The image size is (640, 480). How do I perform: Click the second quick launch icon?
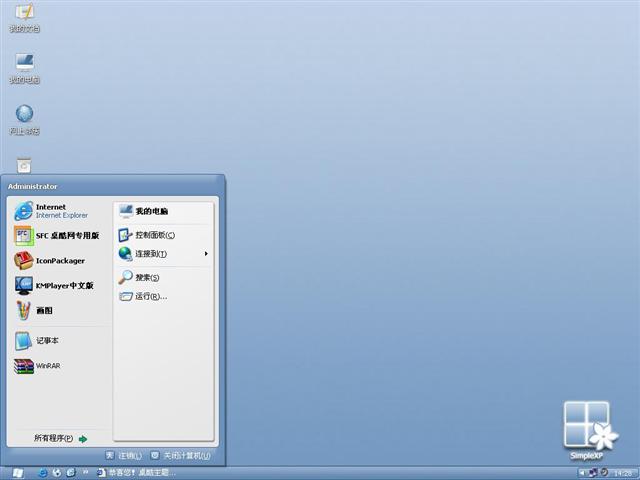(57, 473)
